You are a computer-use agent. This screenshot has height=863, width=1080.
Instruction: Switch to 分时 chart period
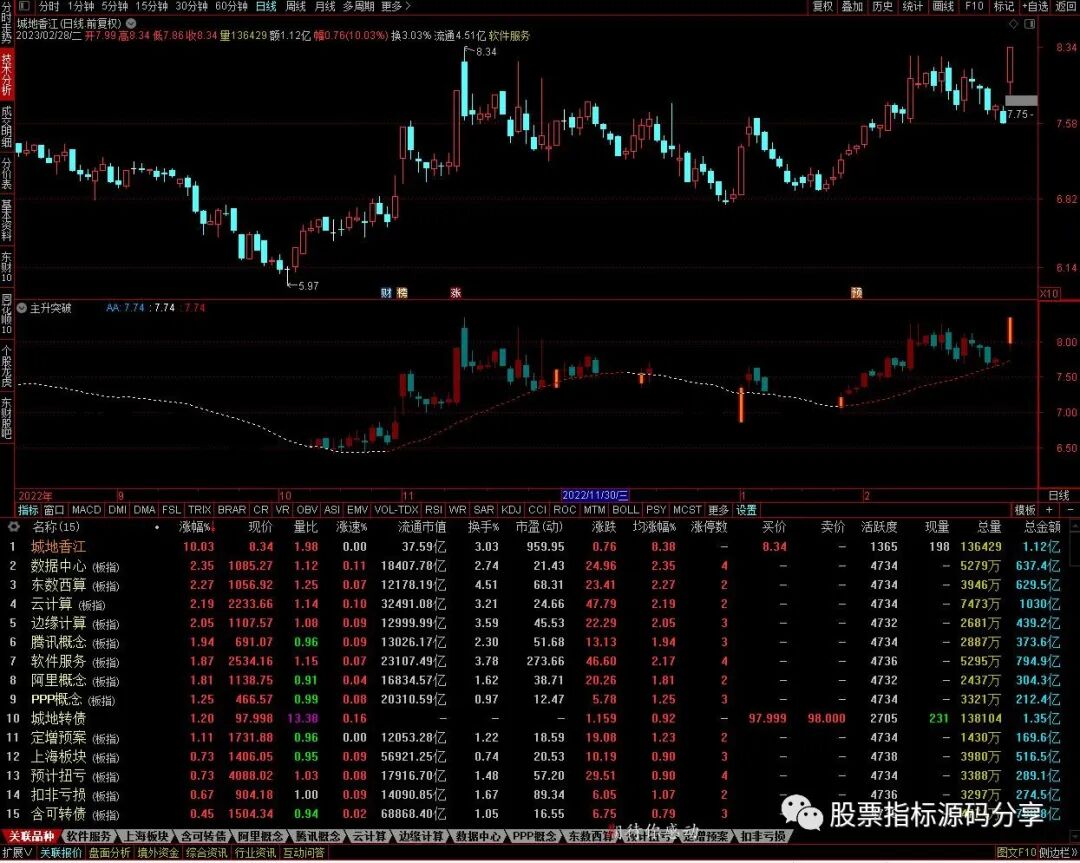point(49,6)
